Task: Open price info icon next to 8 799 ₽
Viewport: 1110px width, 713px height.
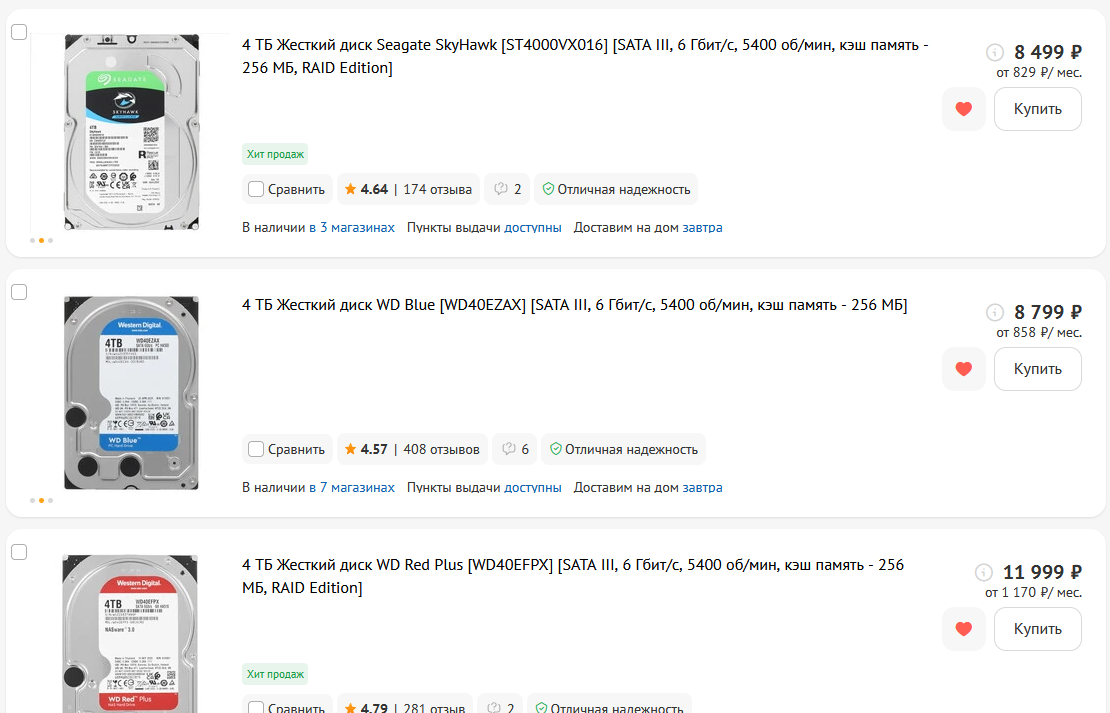Action: point(995,312)
